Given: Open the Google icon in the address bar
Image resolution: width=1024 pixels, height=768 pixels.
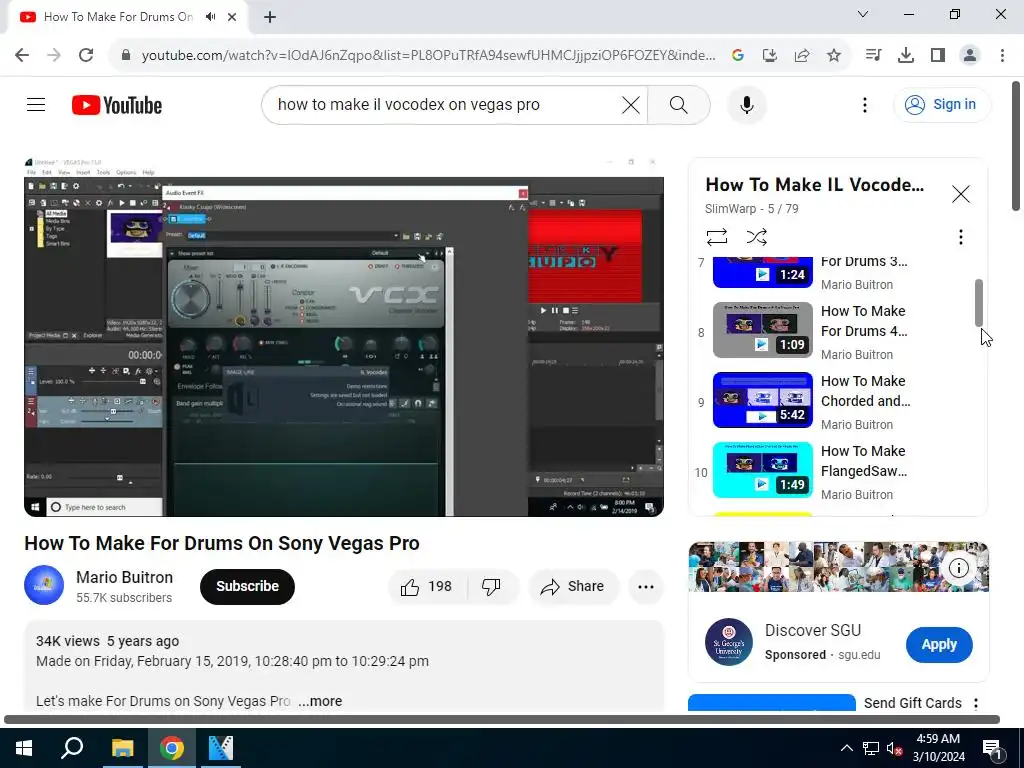Looking at the screenshot, I should (x=738, y=55).
